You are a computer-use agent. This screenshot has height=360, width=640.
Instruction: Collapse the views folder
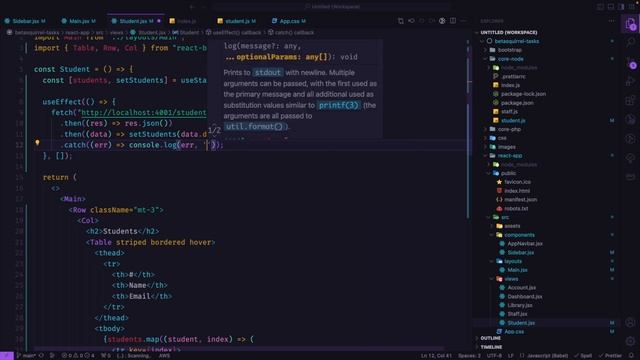pyautogui.click(x=511, y=279)
